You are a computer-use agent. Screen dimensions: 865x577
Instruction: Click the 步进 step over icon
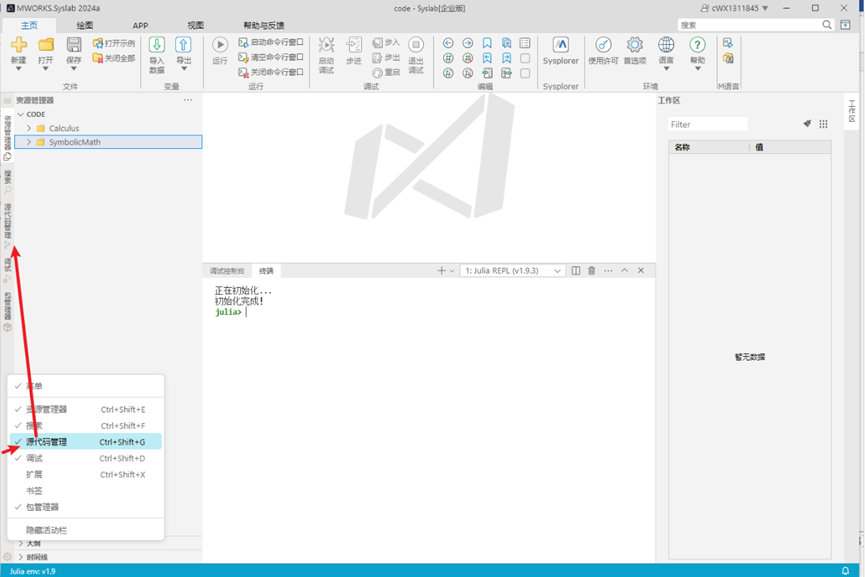(354, 45)
